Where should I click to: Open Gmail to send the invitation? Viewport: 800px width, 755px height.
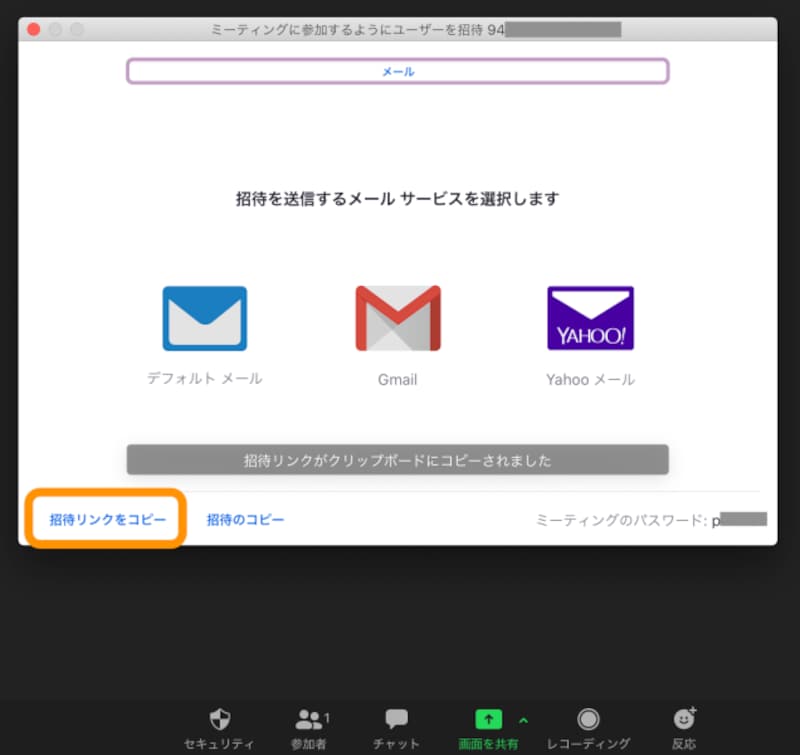pos(397,316)
